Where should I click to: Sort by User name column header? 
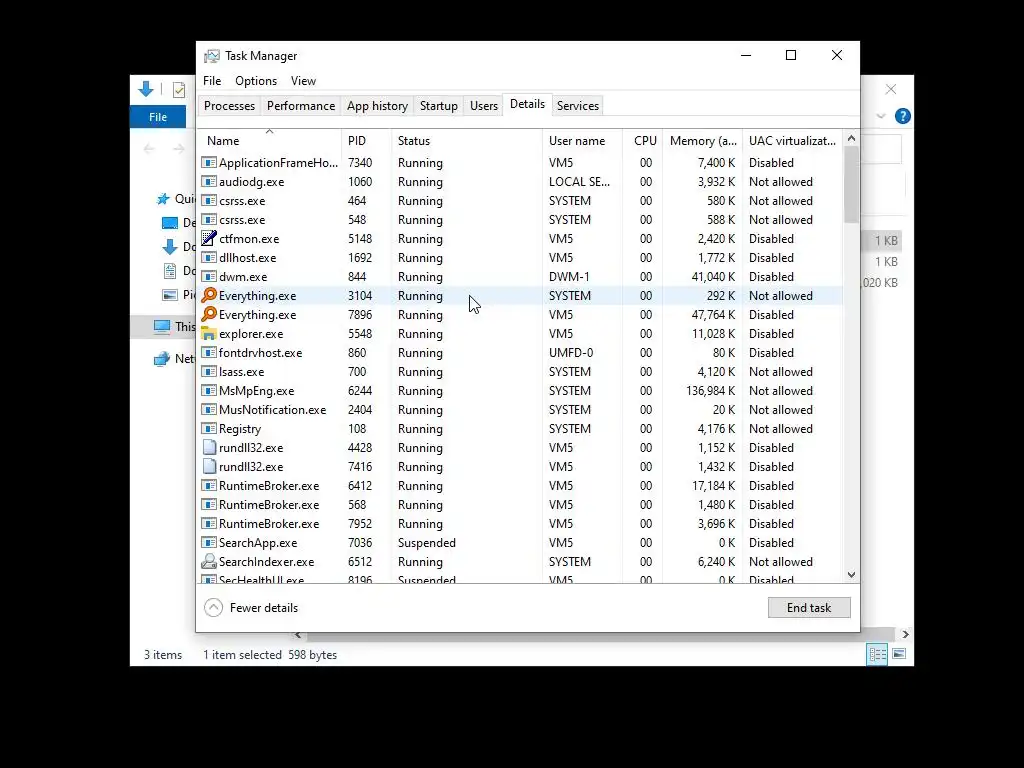(583, 140)
